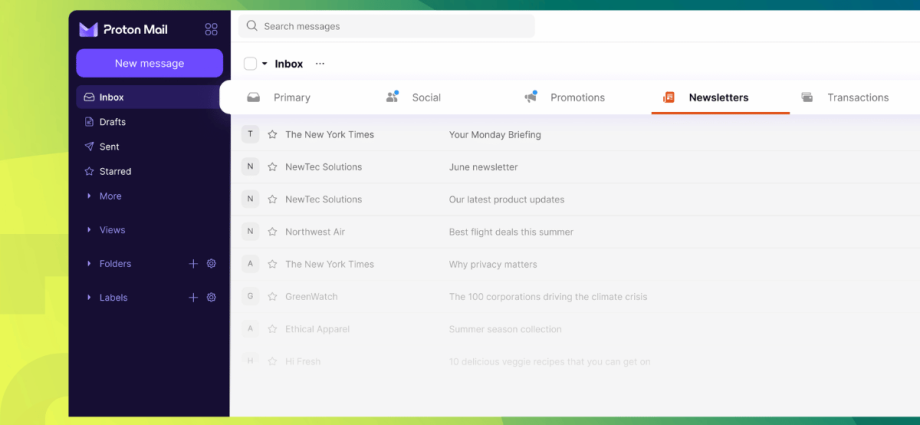Click the Social tab people icon
This screenshot has width=920, height=425.
coord(392,97)
